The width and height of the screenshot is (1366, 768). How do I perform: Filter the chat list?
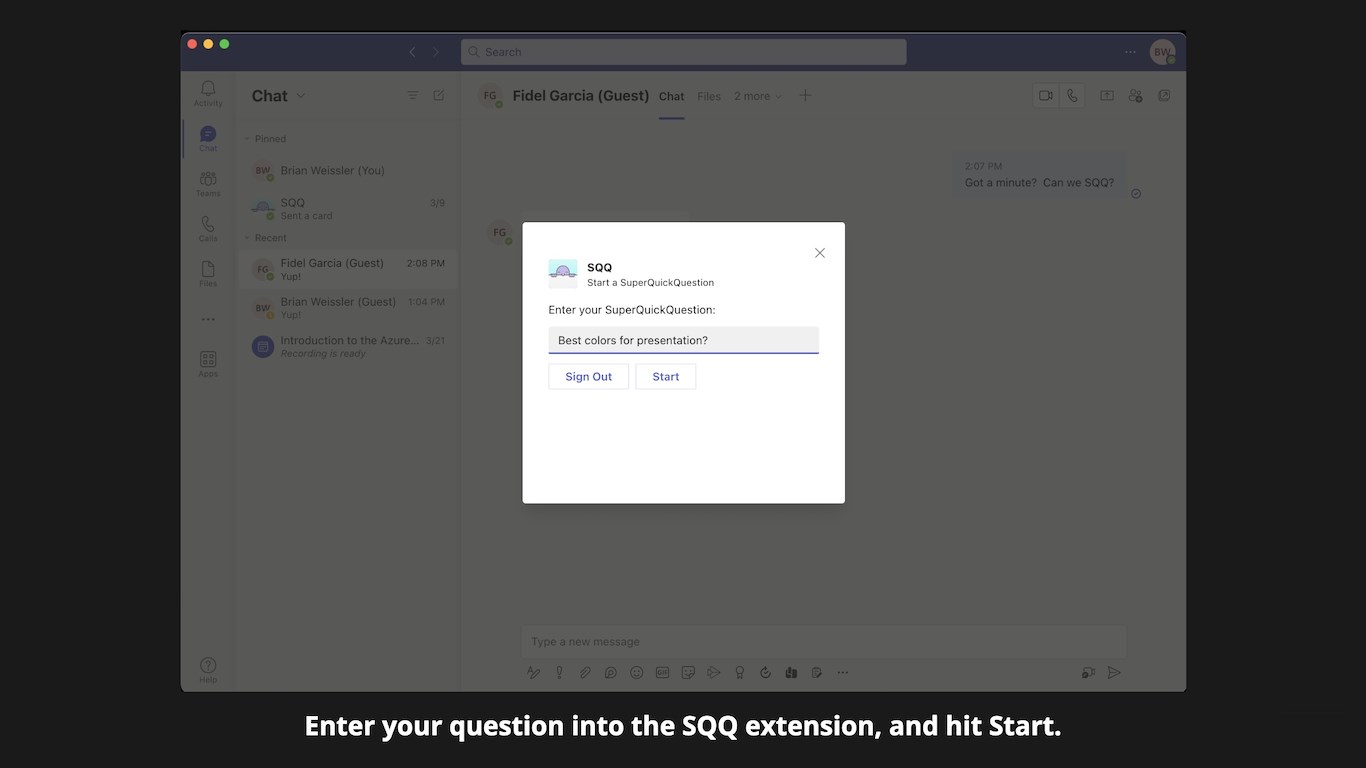tap(412, 95)
